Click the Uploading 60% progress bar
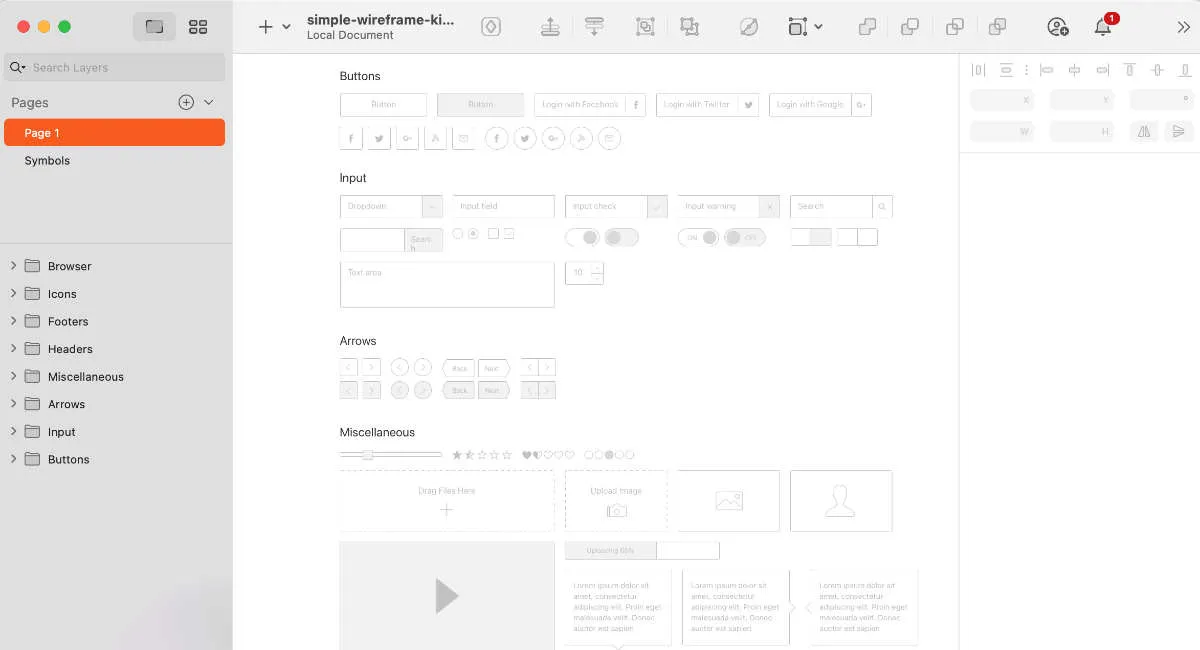1200x650 pixels. 642,551
